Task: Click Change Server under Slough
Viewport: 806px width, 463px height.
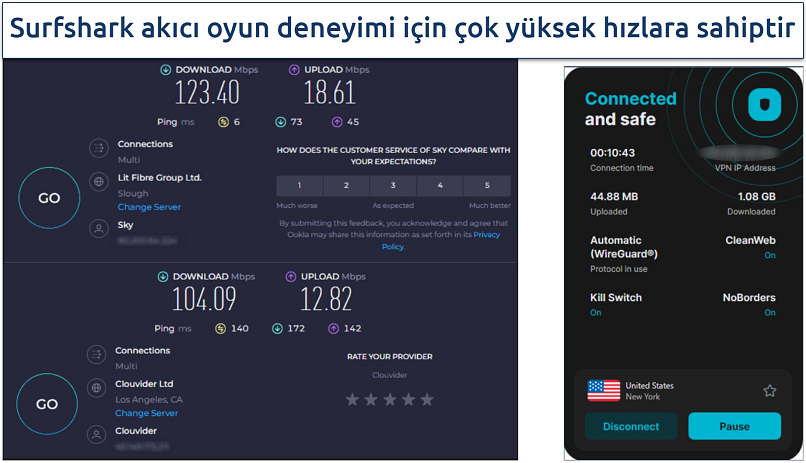Action: [x=149, y=207]
